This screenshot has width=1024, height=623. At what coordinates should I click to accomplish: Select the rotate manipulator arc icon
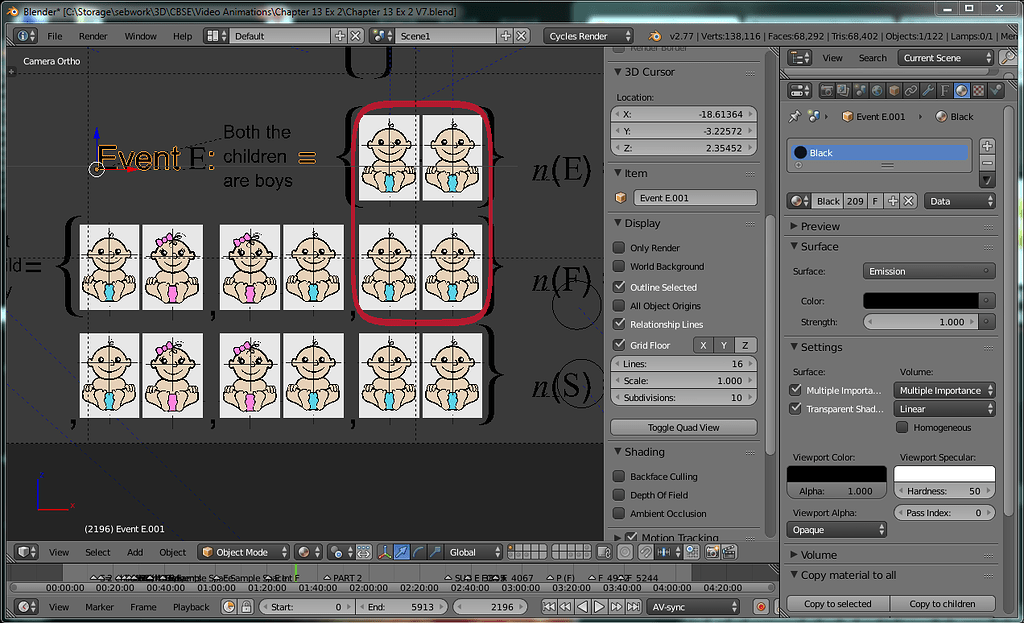point(418,552)
